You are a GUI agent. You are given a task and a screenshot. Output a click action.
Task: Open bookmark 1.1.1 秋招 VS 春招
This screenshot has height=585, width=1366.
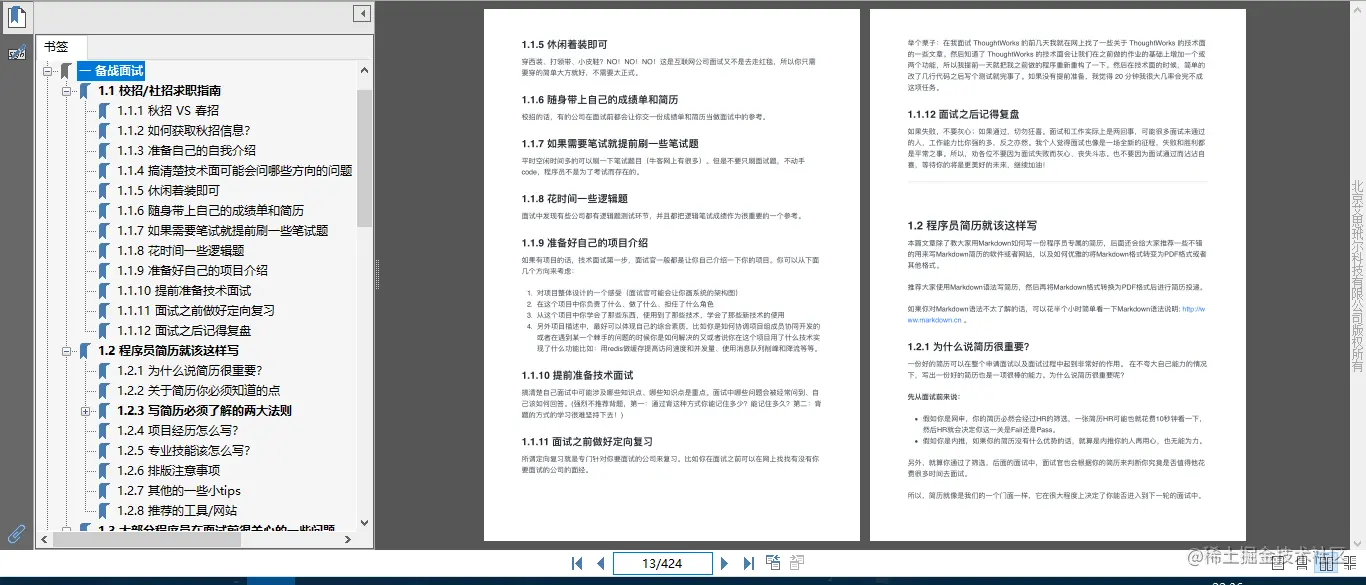(168, 111)
